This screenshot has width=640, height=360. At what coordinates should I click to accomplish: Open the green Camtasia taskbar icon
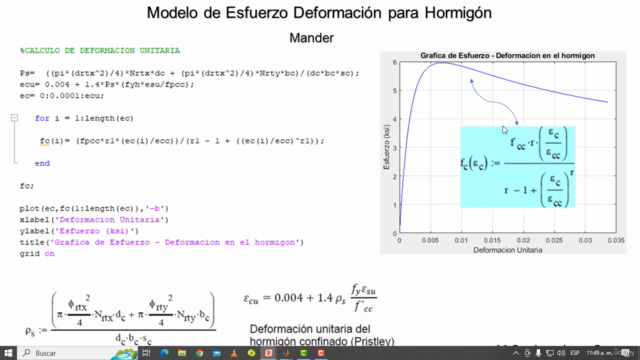[304, 353]
